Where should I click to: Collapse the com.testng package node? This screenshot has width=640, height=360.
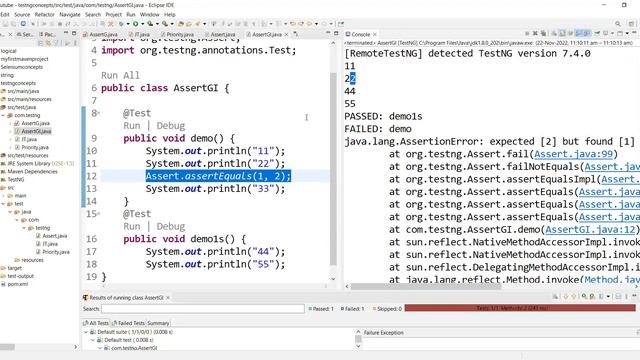pyautogui.click(x=3, y=116)
